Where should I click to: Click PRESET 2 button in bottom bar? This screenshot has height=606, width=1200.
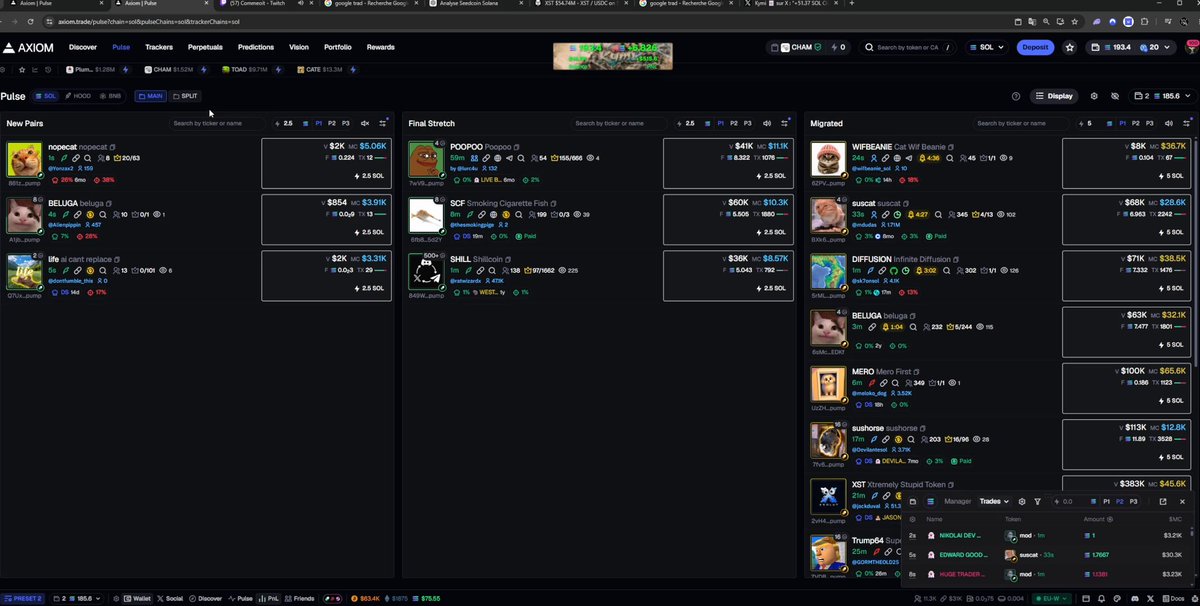(23, 598)
